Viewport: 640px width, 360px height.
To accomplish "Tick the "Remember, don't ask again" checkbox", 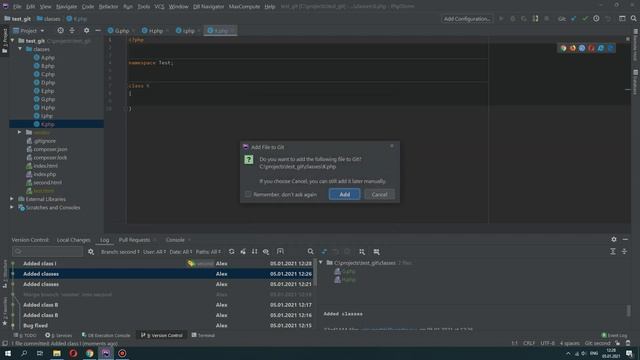I will click(248, 194).
